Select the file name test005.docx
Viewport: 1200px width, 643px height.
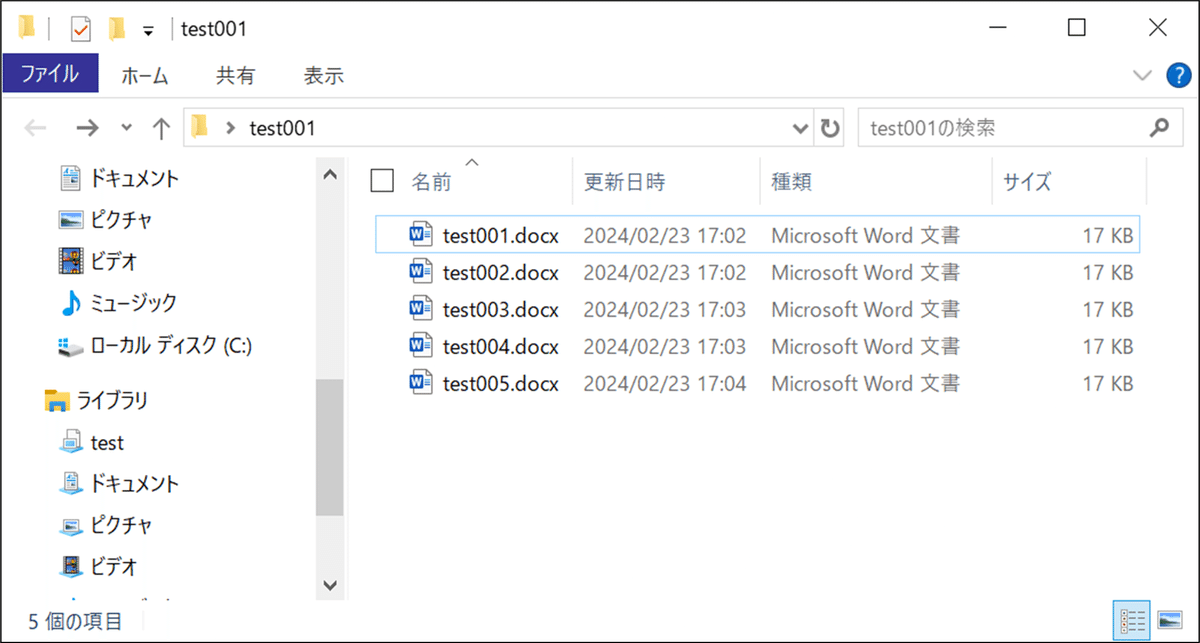click(501, 384)
